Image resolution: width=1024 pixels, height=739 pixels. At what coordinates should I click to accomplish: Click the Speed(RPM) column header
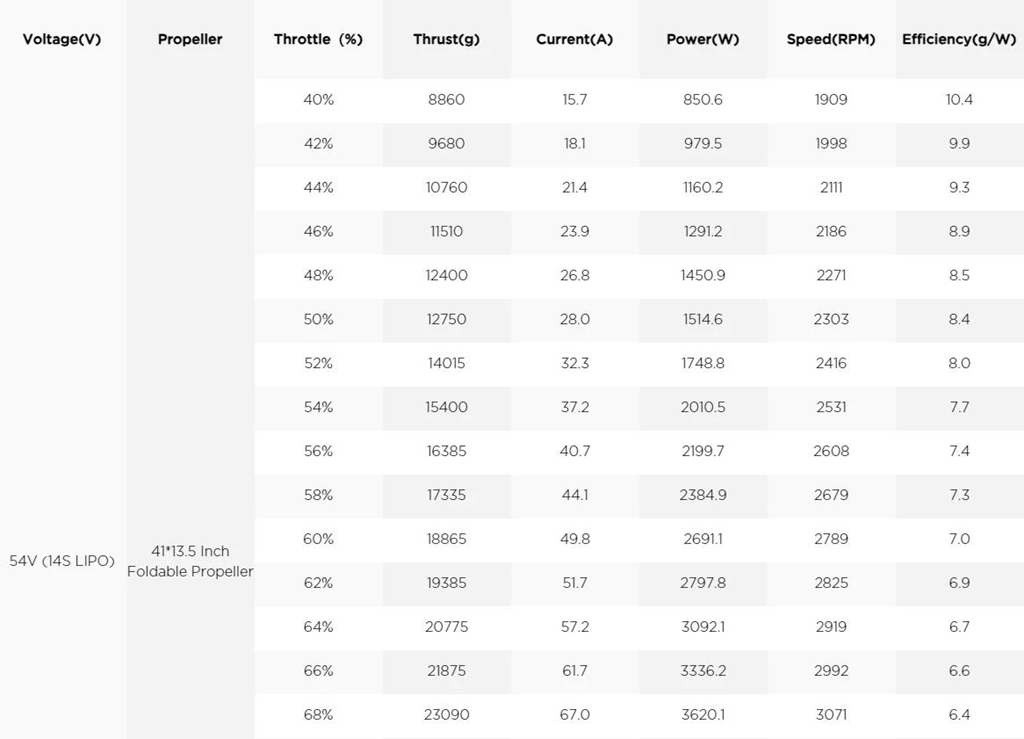[x=831, y=39]
